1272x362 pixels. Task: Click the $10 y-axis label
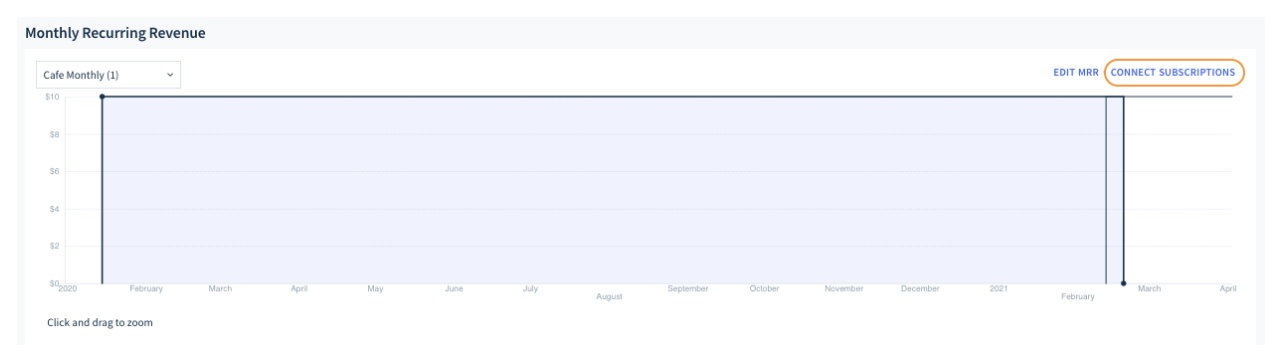click(x=52, y=97)
